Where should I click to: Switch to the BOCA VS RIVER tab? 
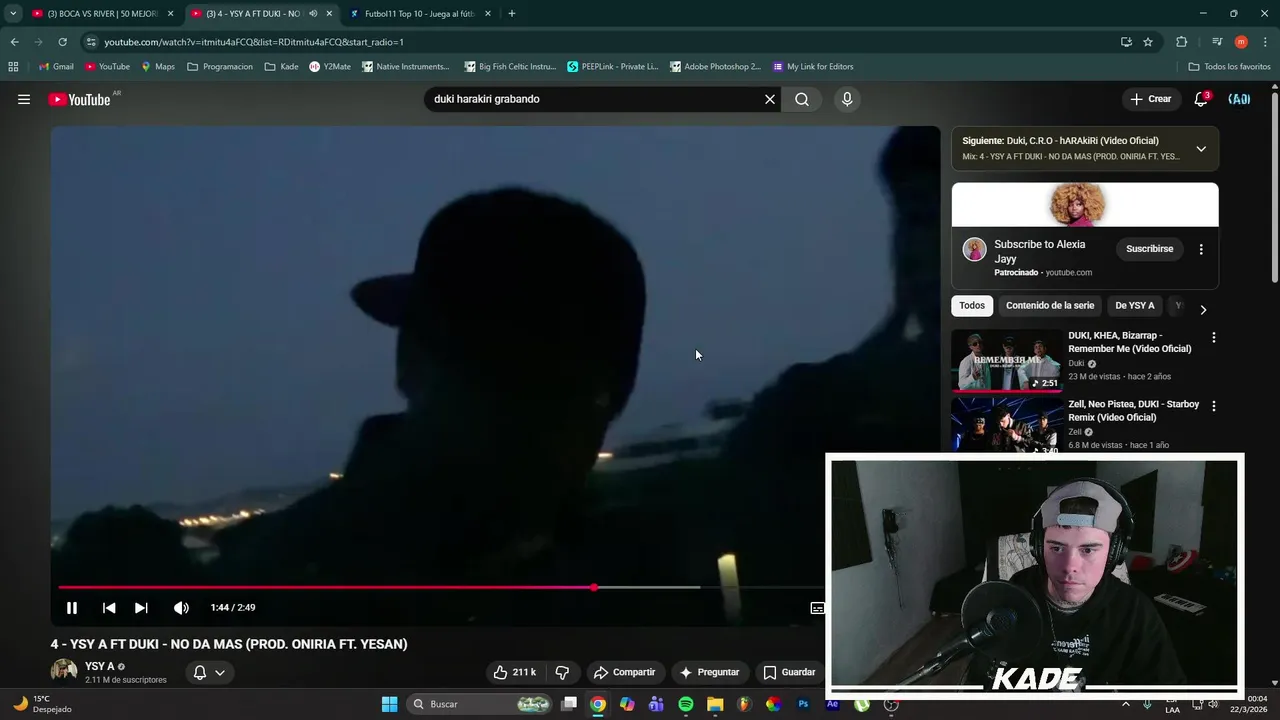click(104, 14)
